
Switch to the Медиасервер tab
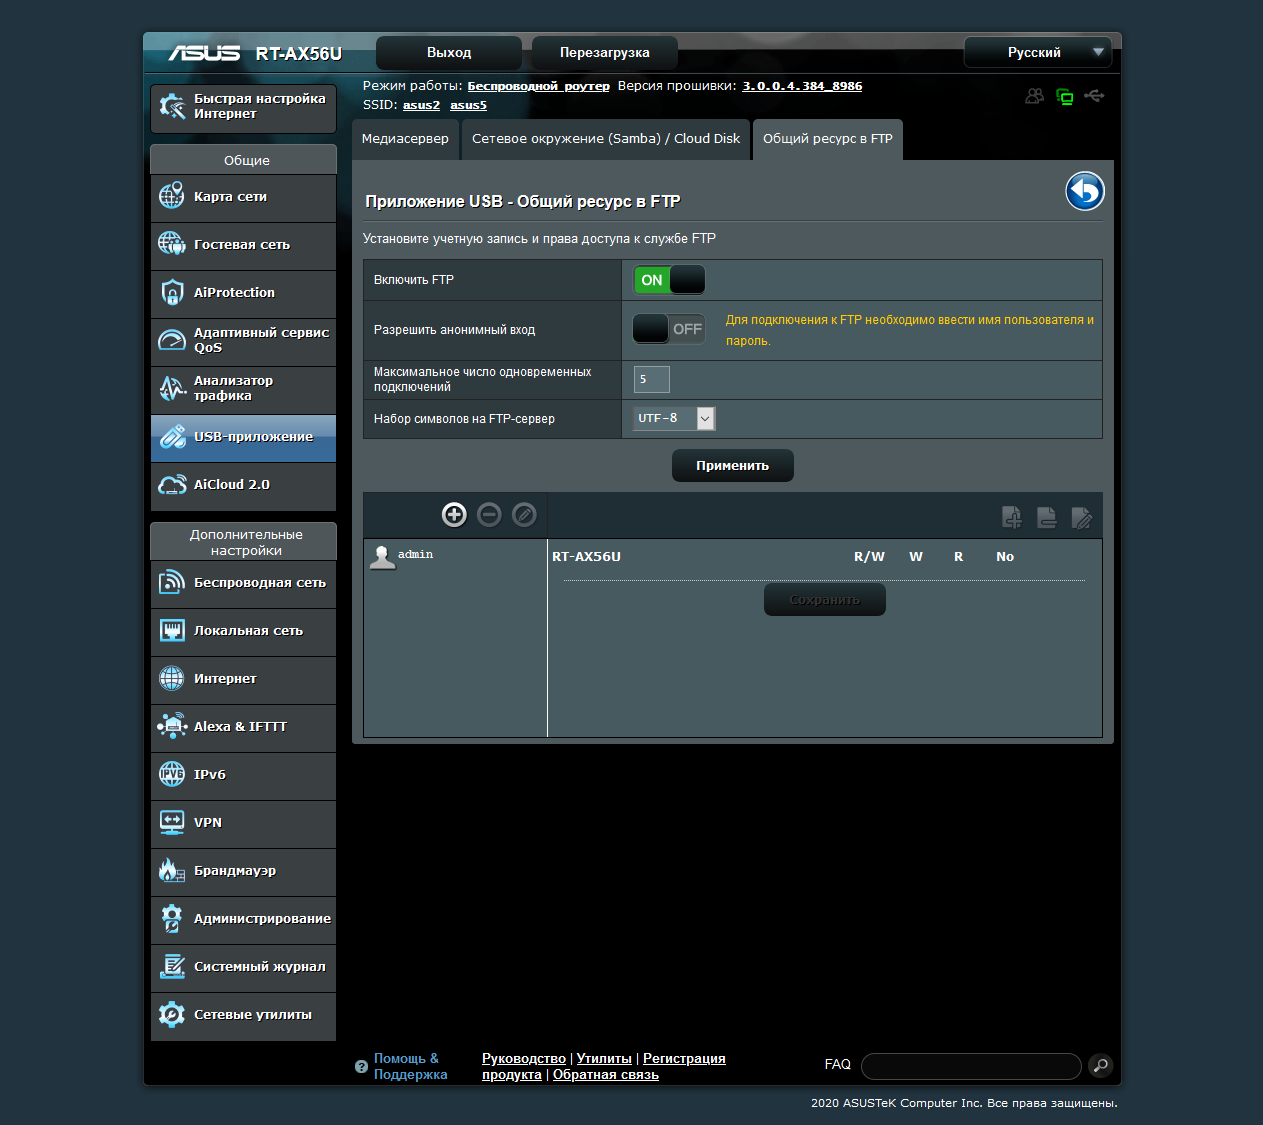(405, 139)
